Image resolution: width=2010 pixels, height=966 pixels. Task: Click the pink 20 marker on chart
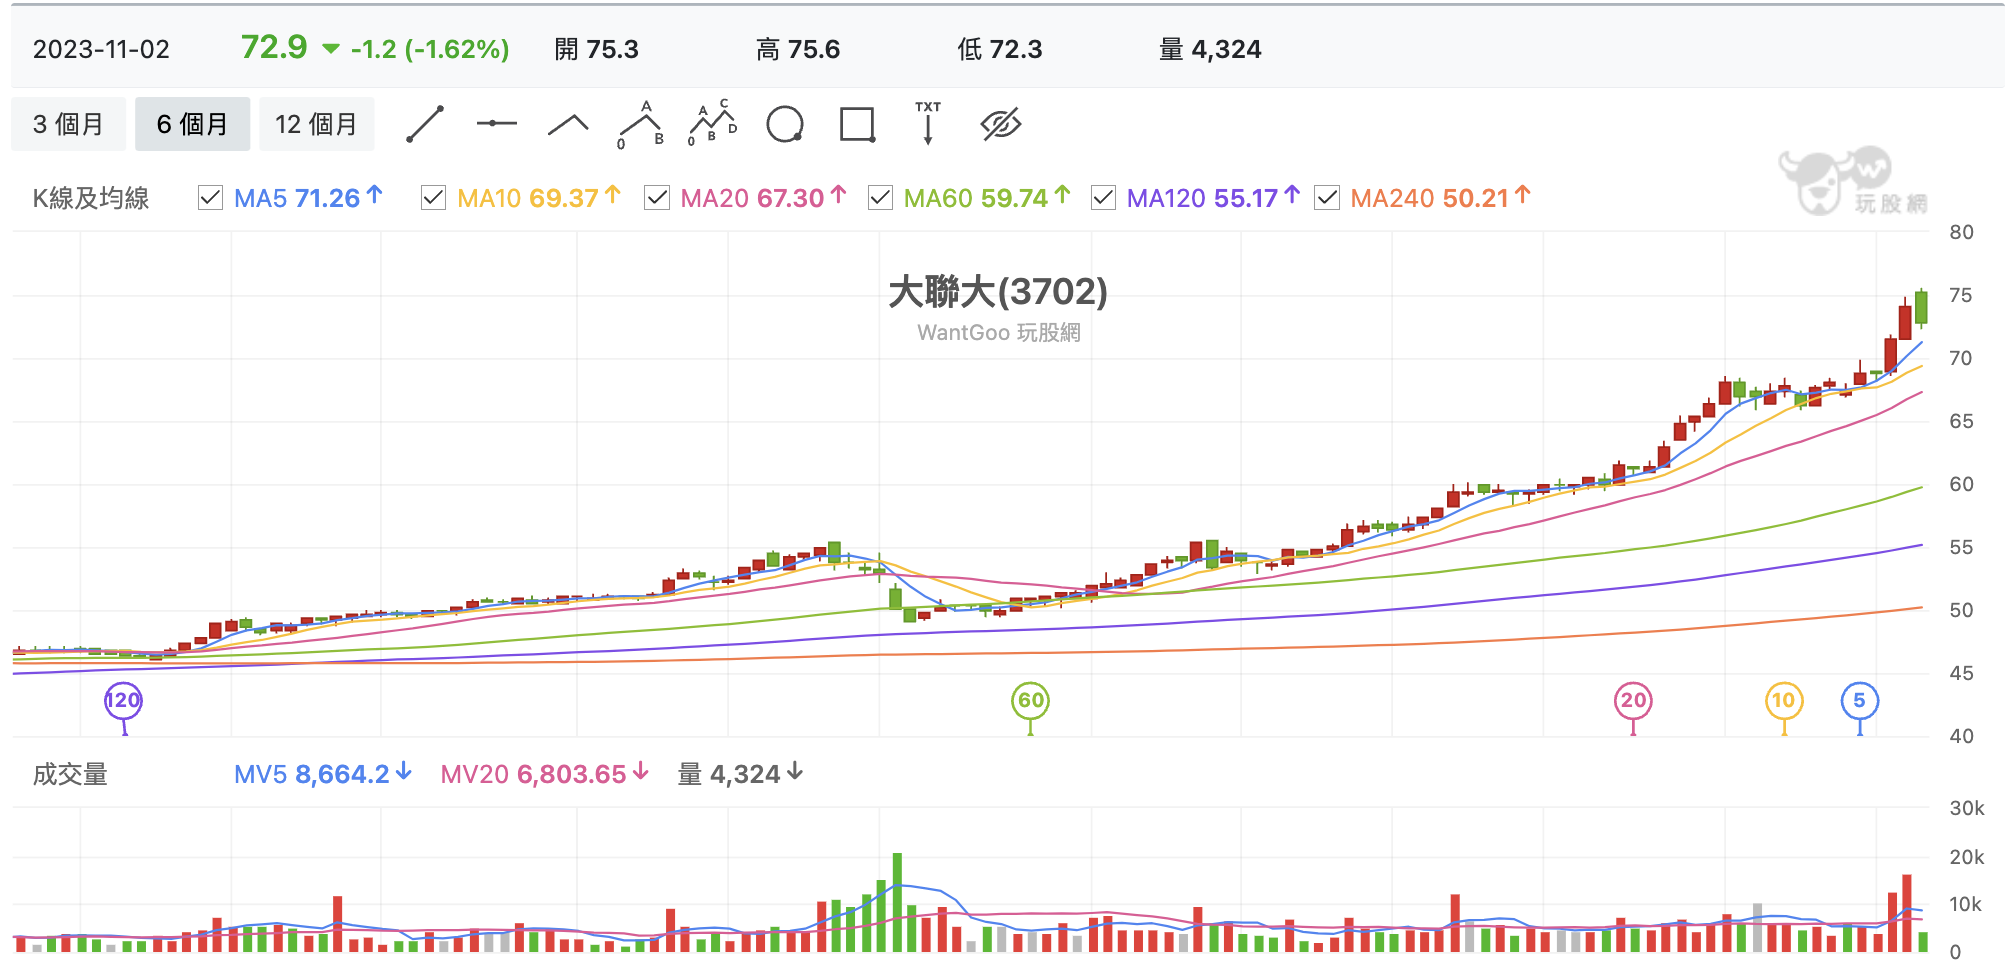[1633, 701]
